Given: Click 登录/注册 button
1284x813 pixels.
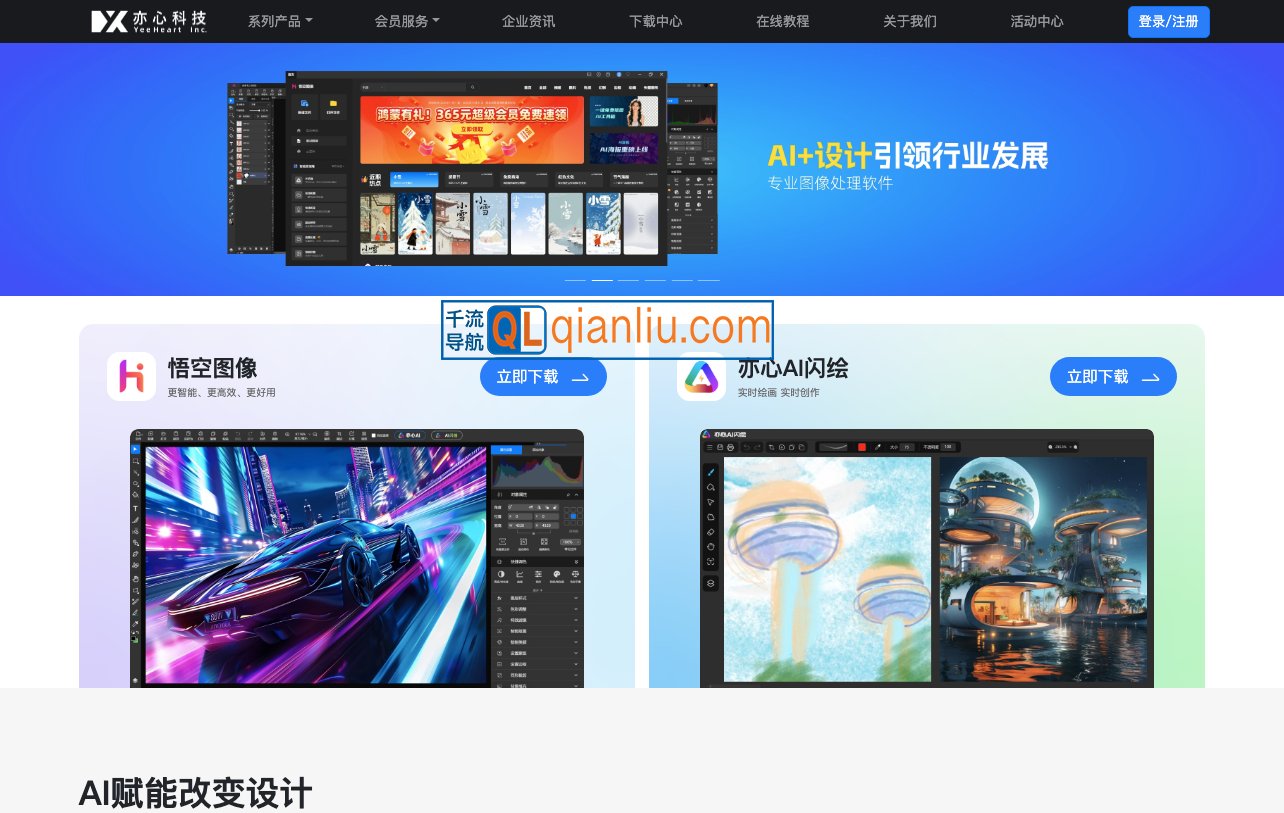Looking at the screenshot, I should pyautogui.click(x=1168, y=21).
